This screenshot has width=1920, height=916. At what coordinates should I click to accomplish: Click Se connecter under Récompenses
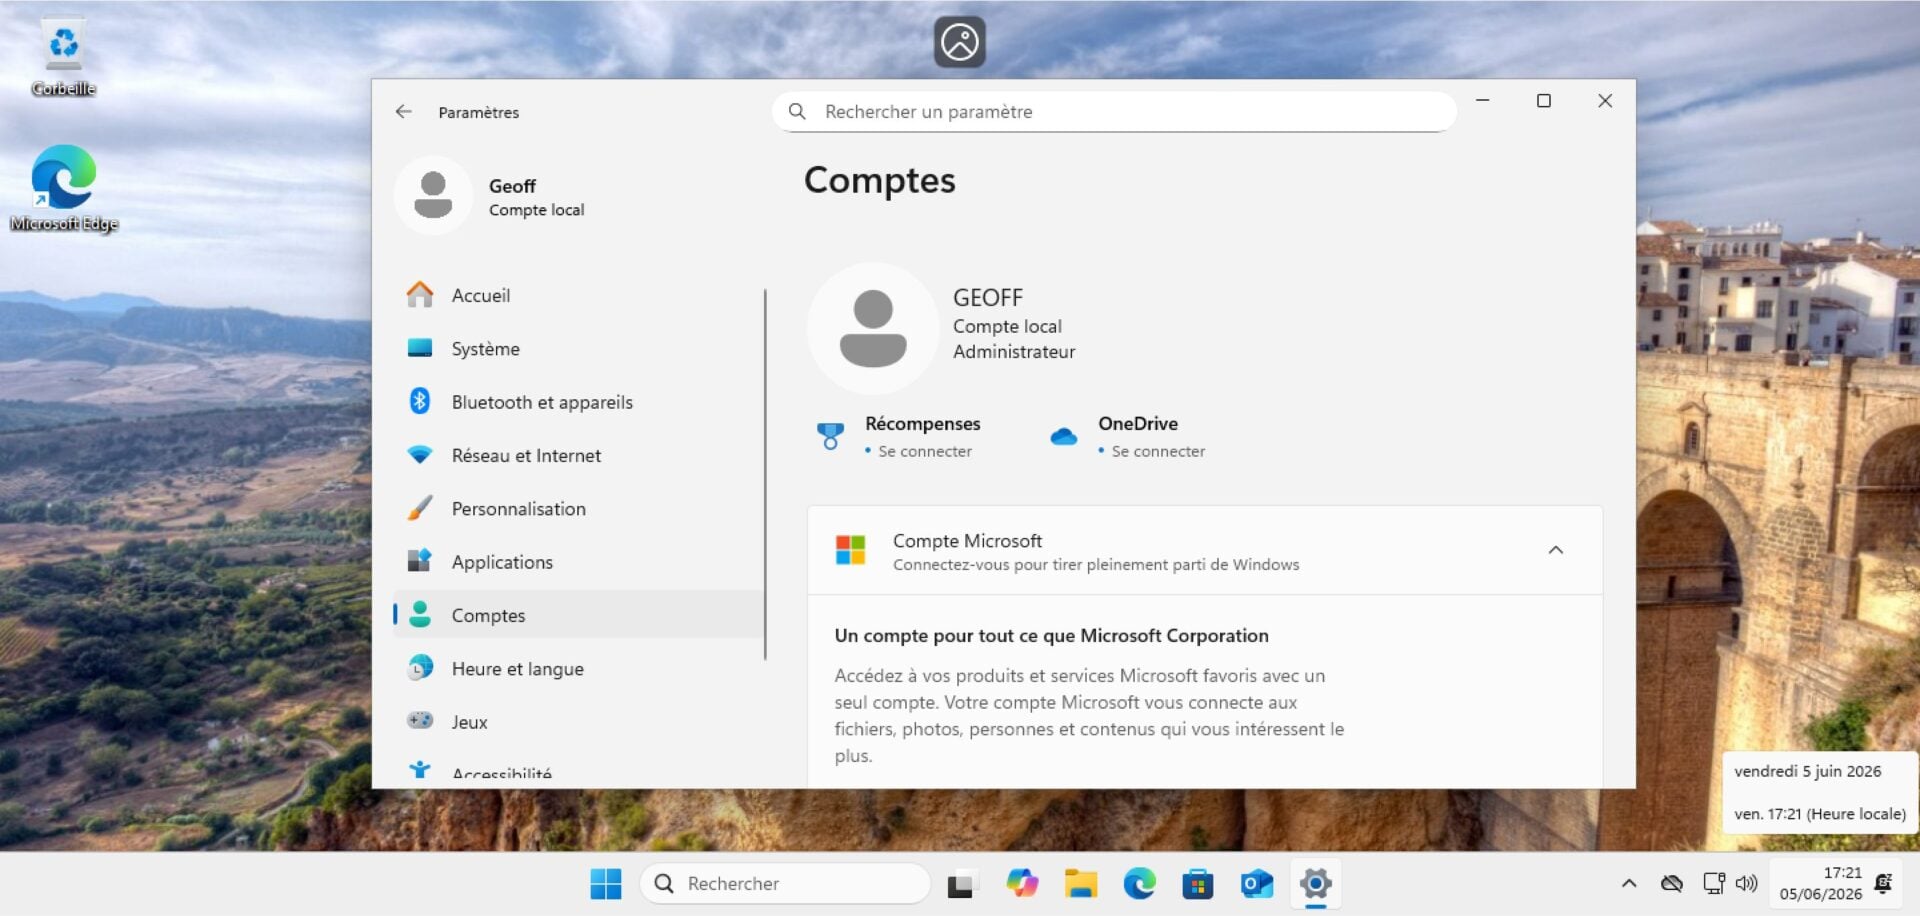pos(925,451)
